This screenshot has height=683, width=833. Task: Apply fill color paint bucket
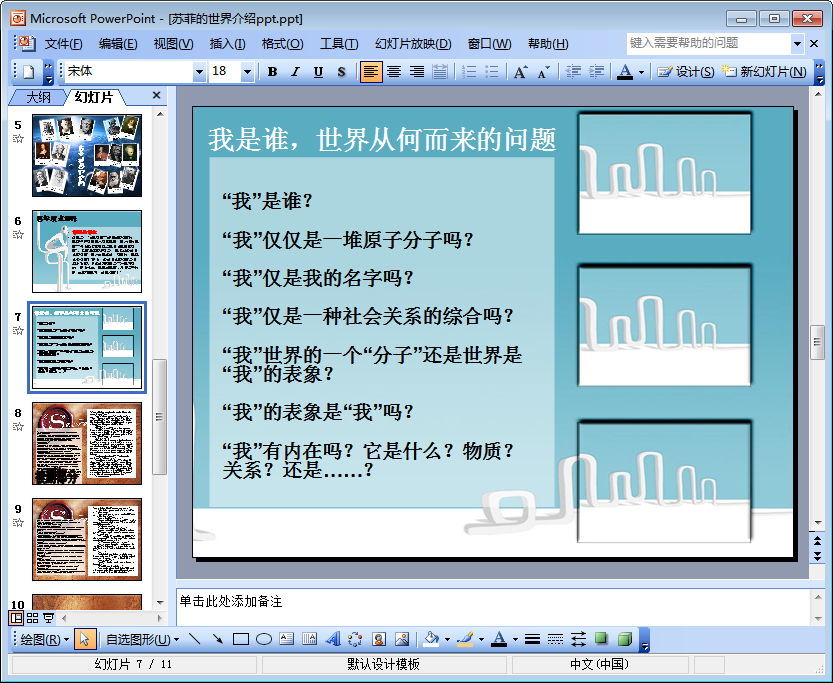point(431,639)
